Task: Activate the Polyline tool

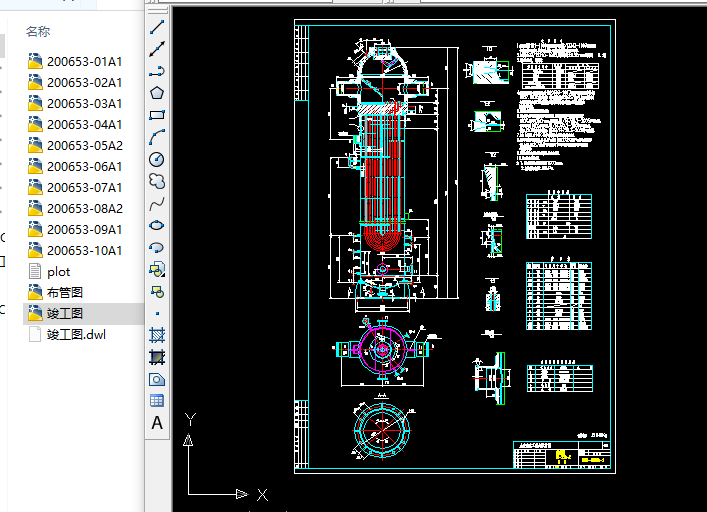Action: pos(157,71)
